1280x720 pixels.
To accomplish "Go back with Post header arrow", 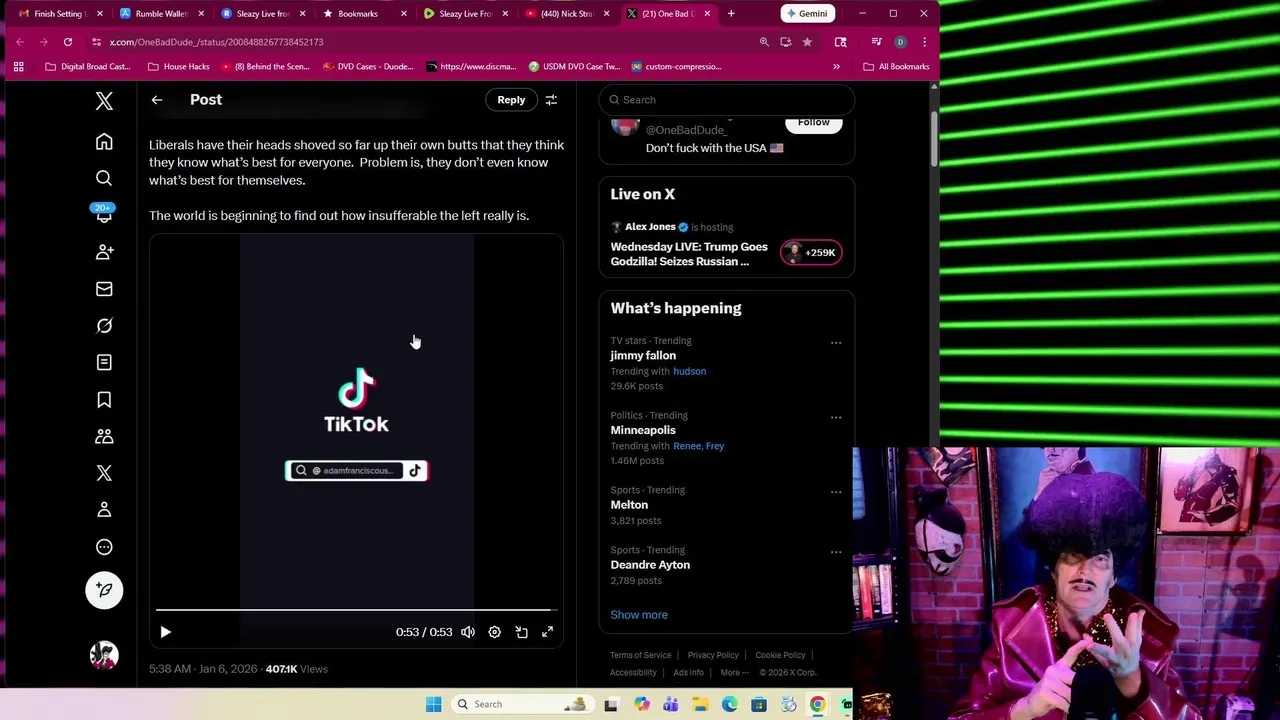I will (x=157, y=100).
